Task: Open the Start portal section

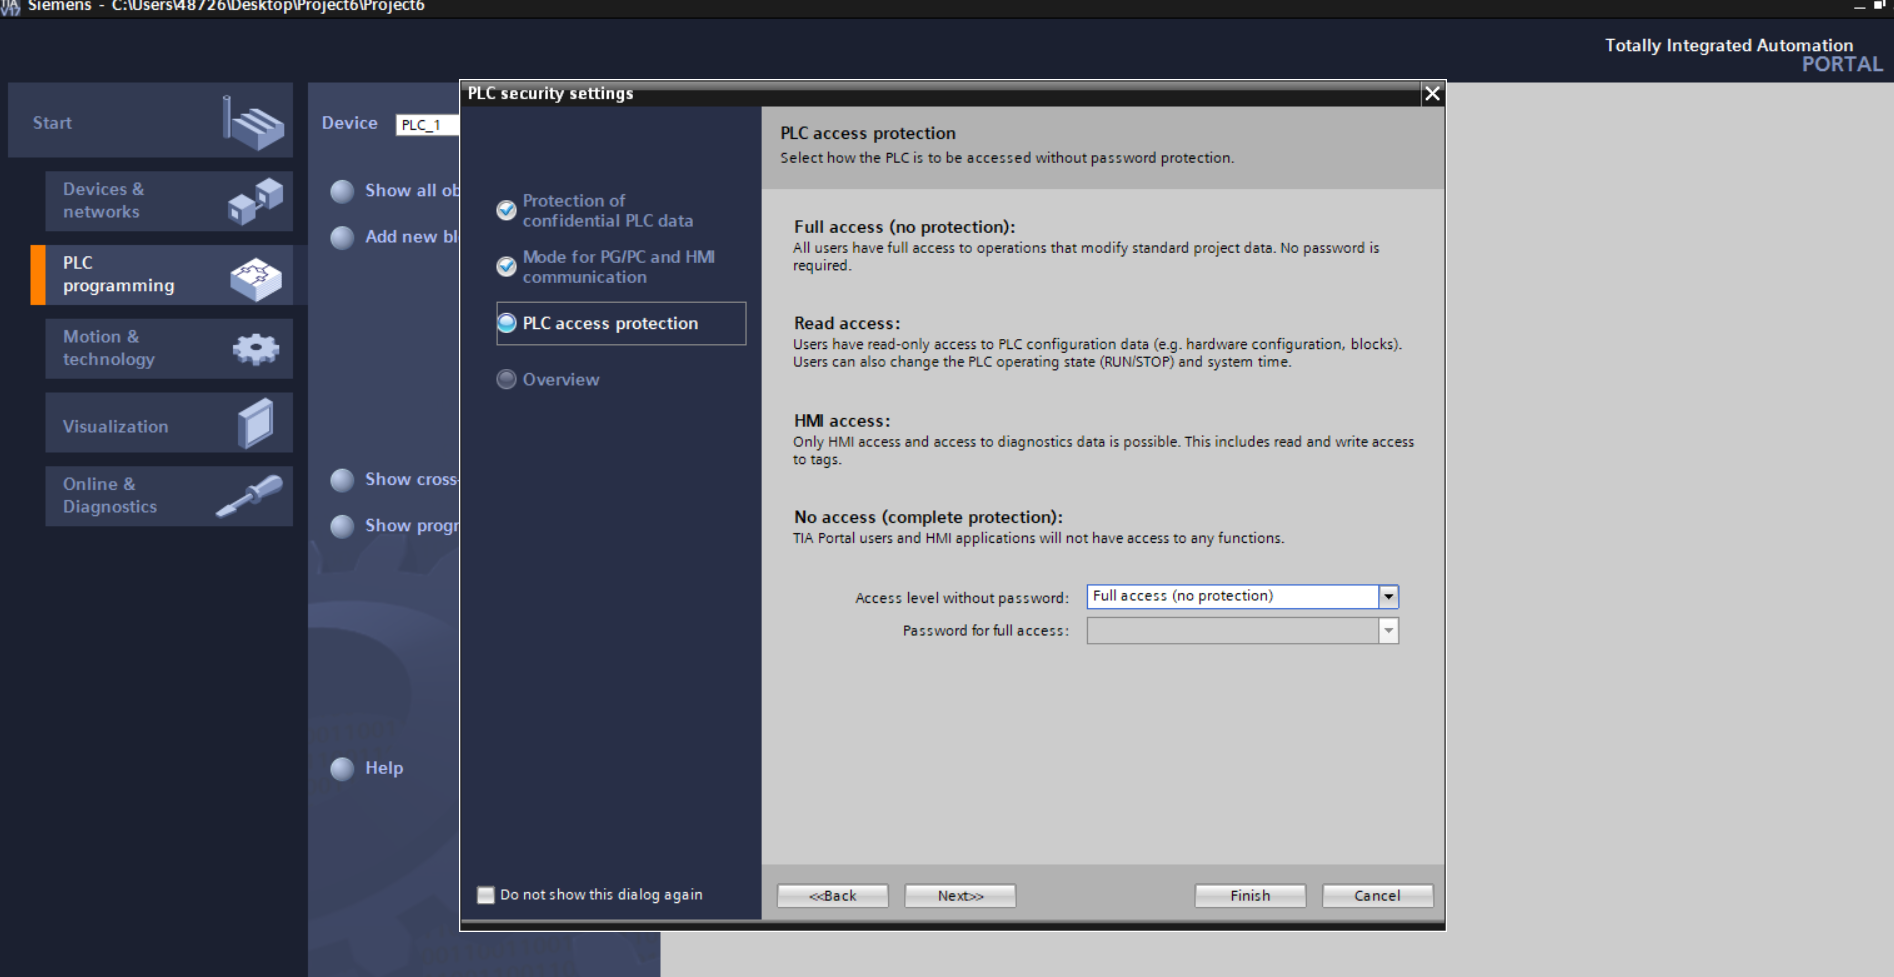Action: [150, 120]
